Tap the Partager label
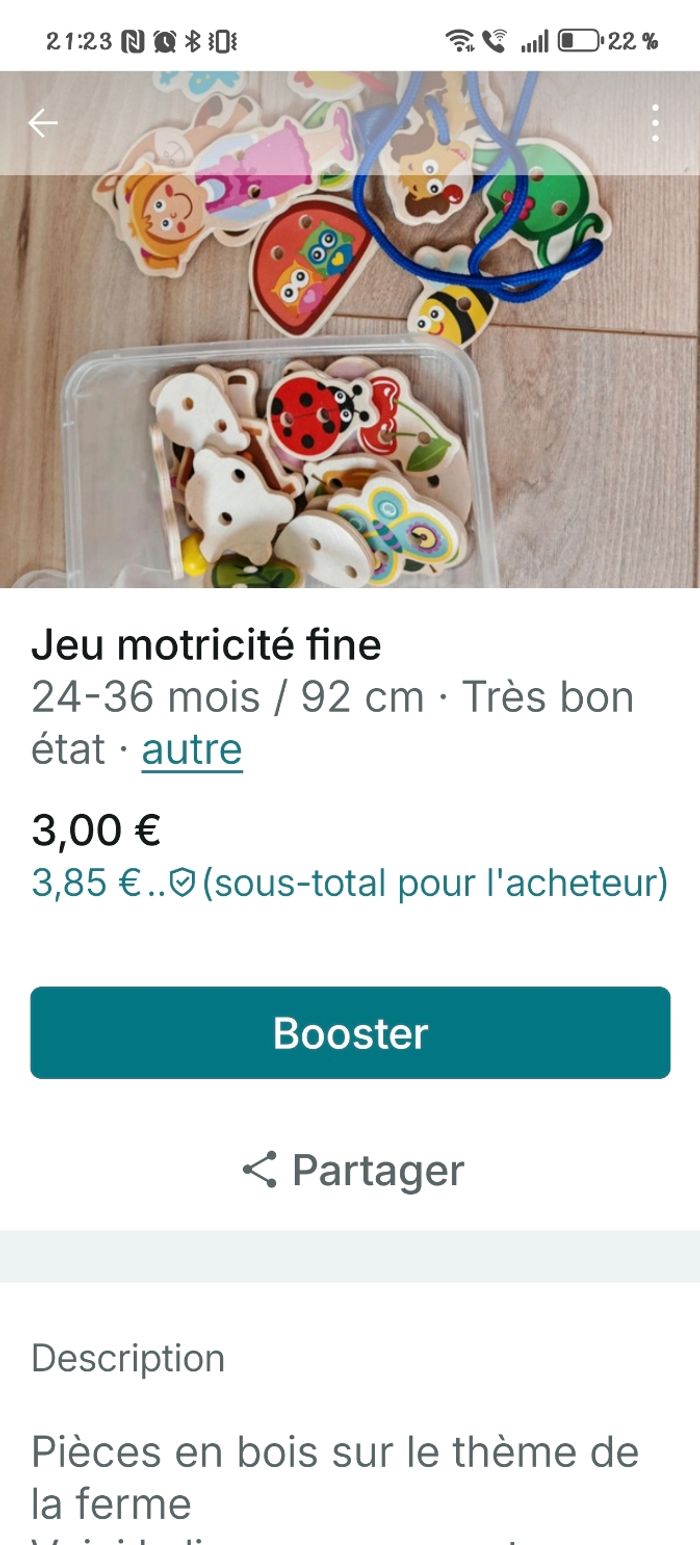The width and height of the screenshot is (700, 1545). pos(378,1169)
